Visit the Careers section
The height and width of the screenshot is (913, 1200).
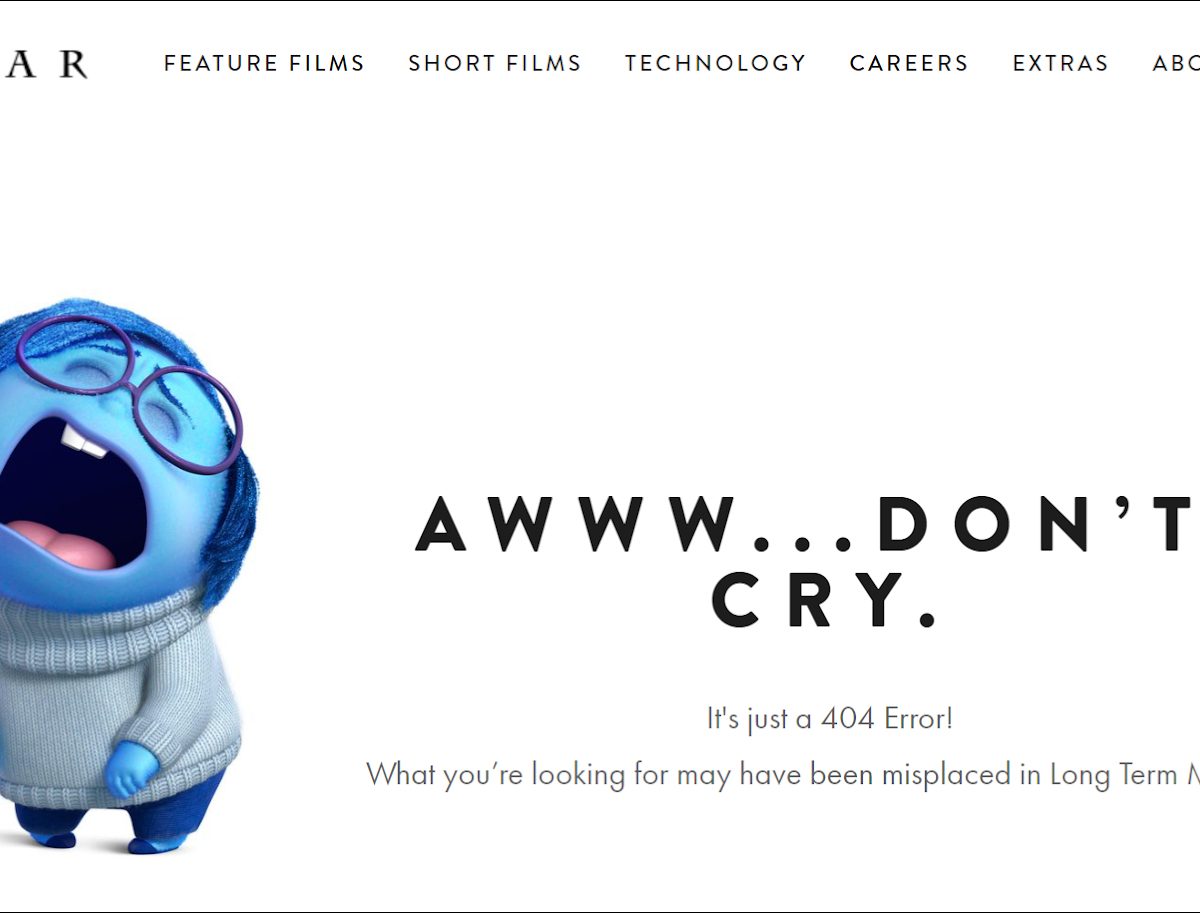coord(909,63)
